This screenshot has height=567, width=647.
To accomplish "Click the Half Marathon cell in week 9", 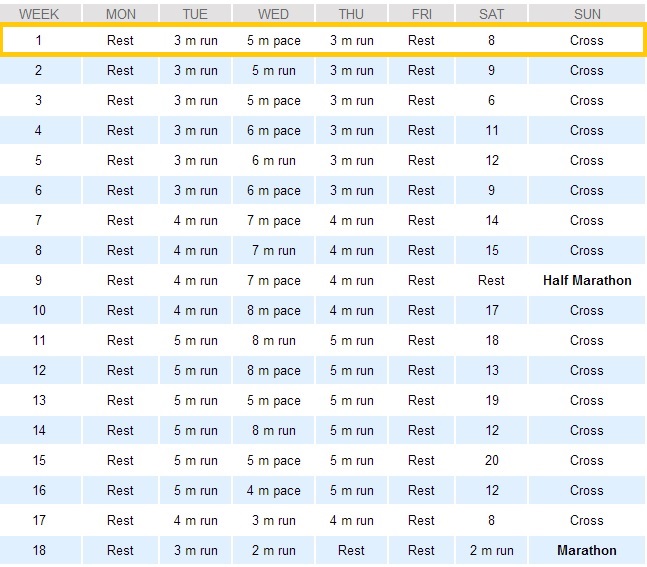I will click(587, 280).
